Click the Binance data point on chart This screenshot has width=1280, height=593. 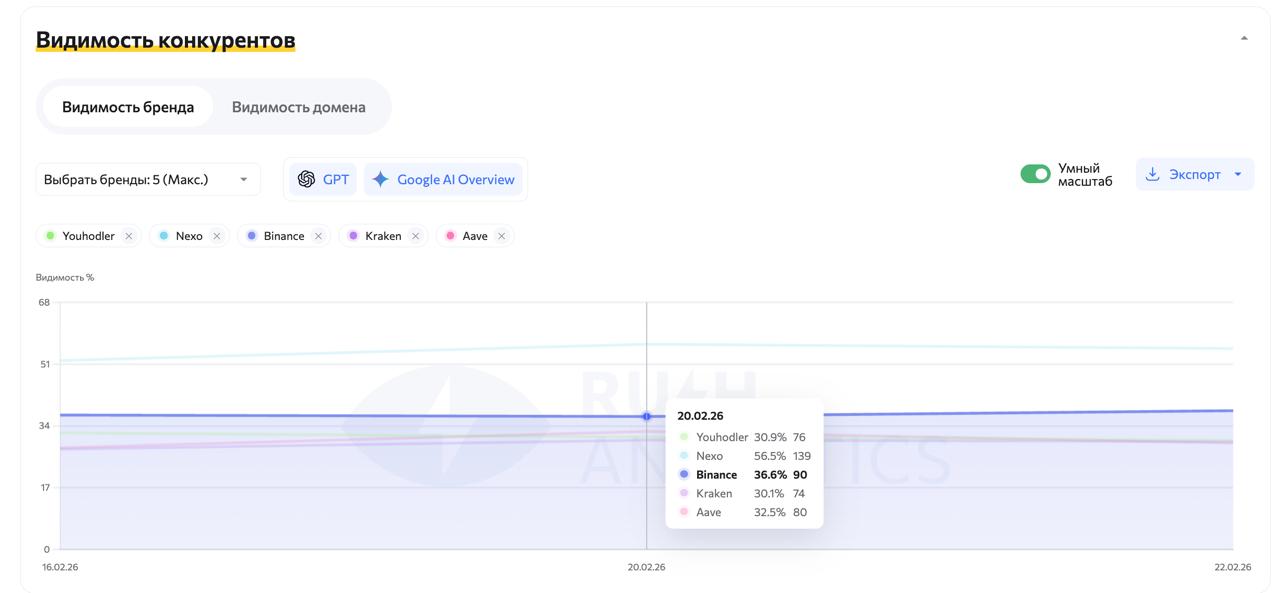[x=646, y=416]
